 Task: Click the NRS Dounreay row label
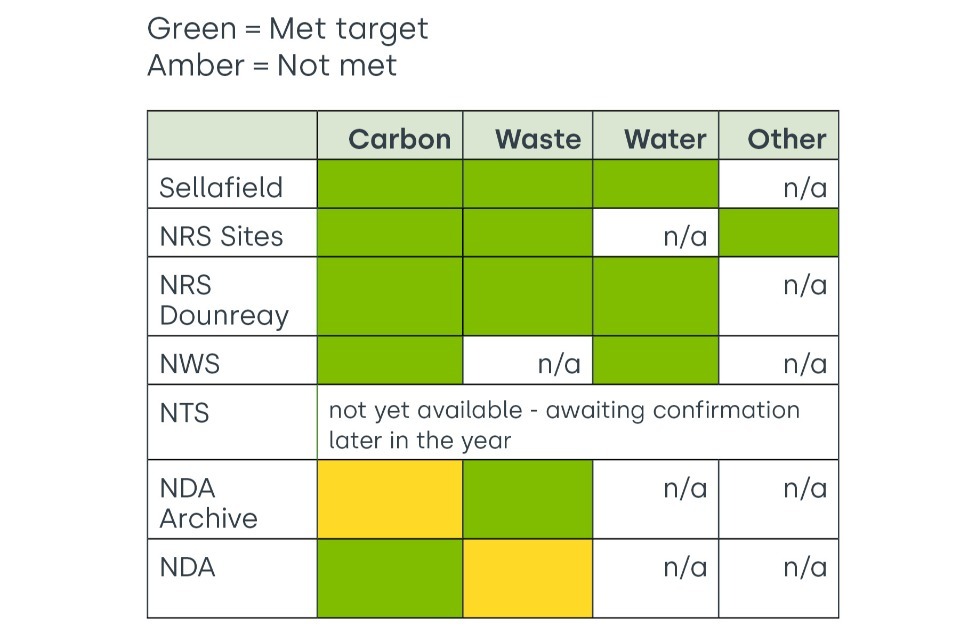224,300
